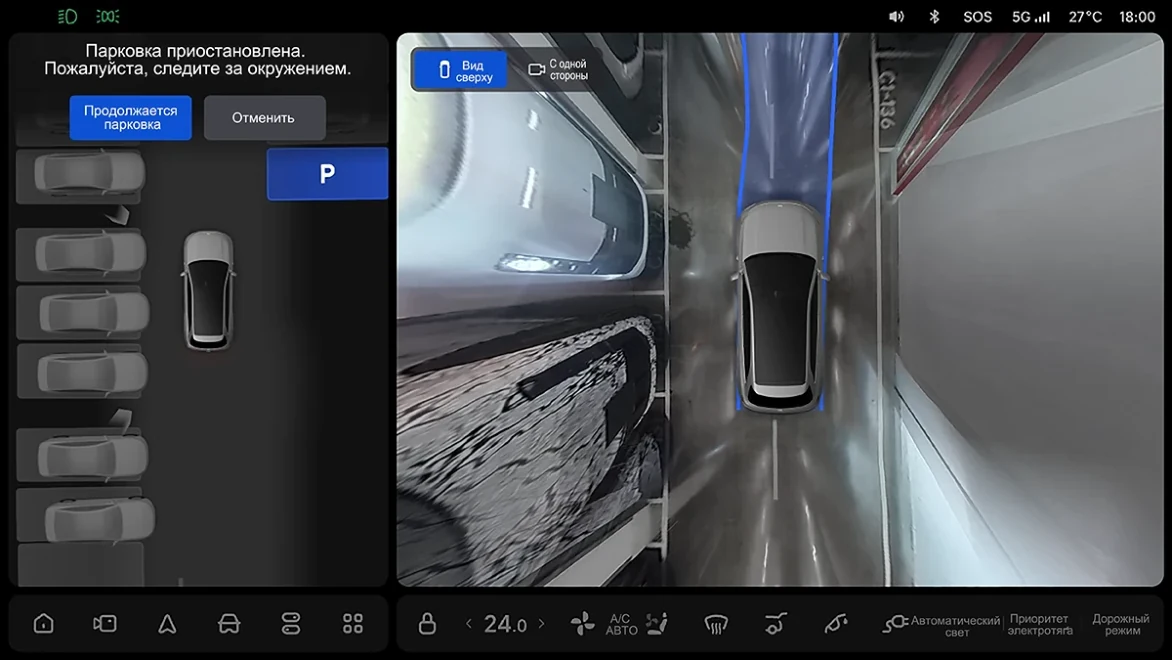Toggle 'Автоматический свет' mode
Screen dimensions: 1172x660
click(x=955, y=626)
